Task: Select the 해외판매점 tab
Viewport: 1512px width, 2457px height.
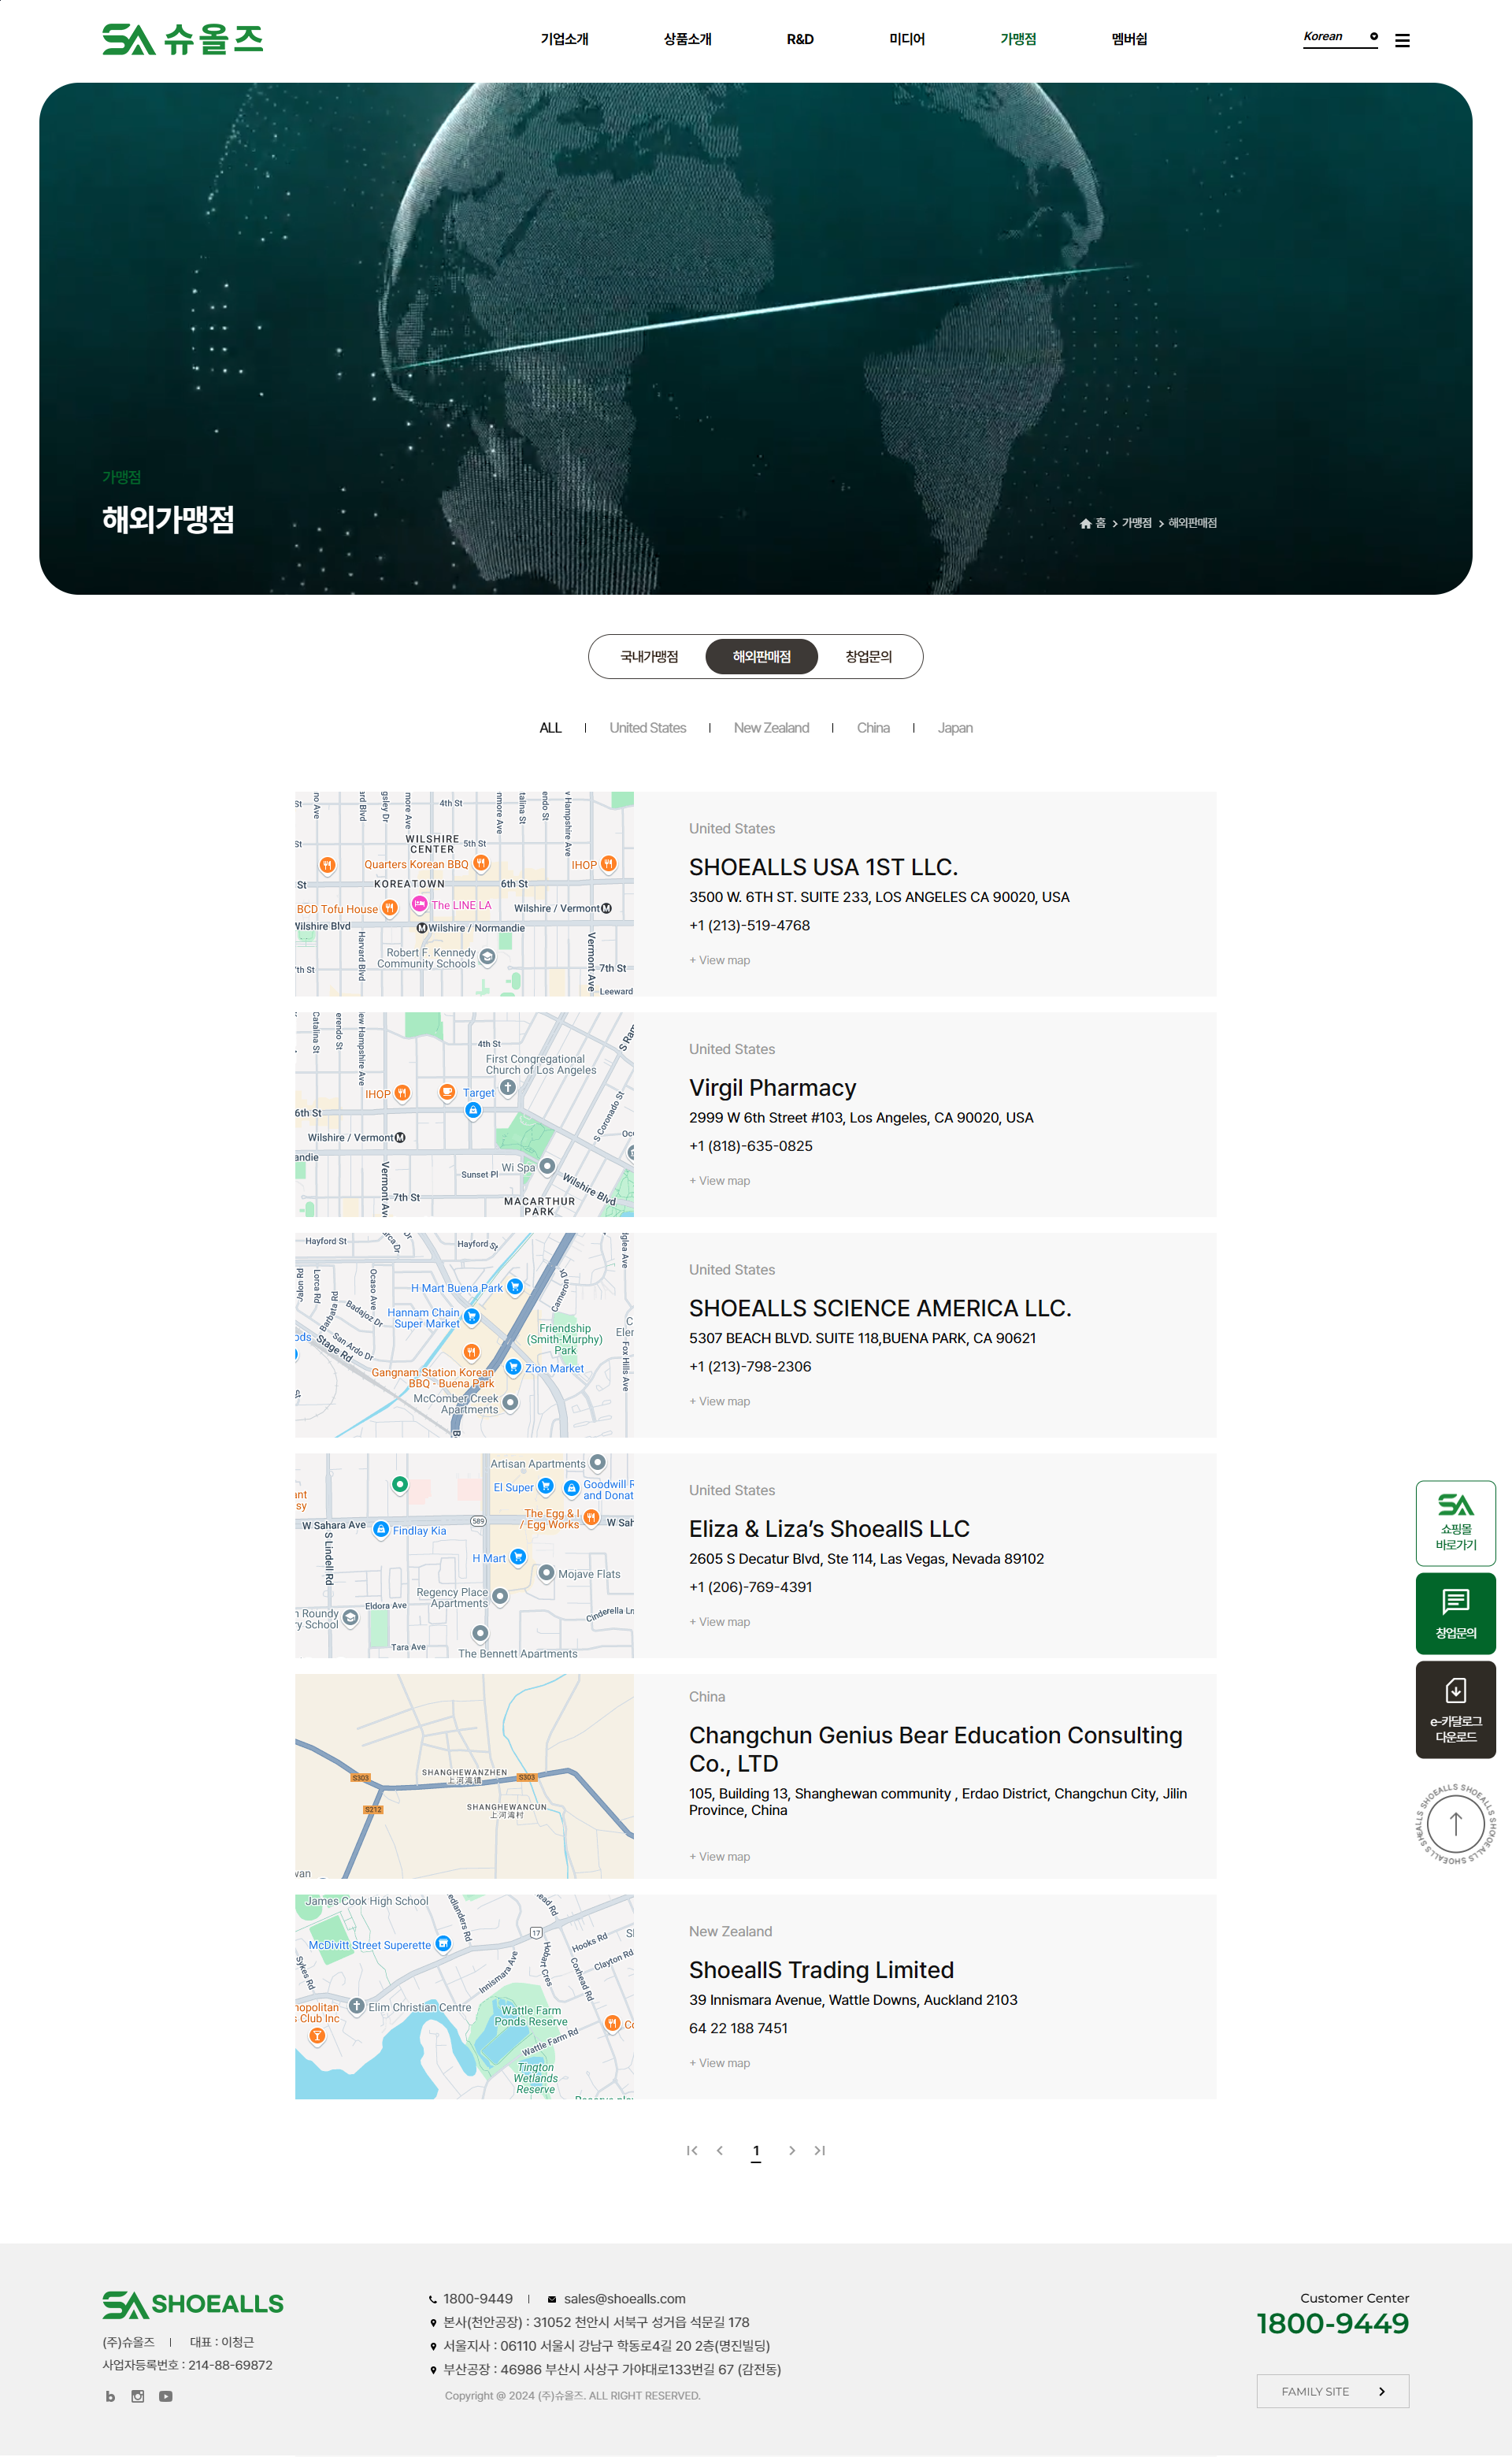Action: click(761, 657)
